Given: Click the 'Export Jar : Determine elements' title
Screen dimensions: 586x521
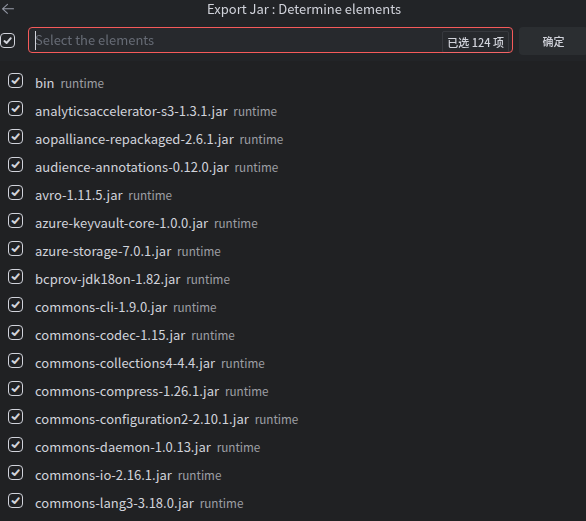Looking at the screenshot, I should (x=304, y=9).
